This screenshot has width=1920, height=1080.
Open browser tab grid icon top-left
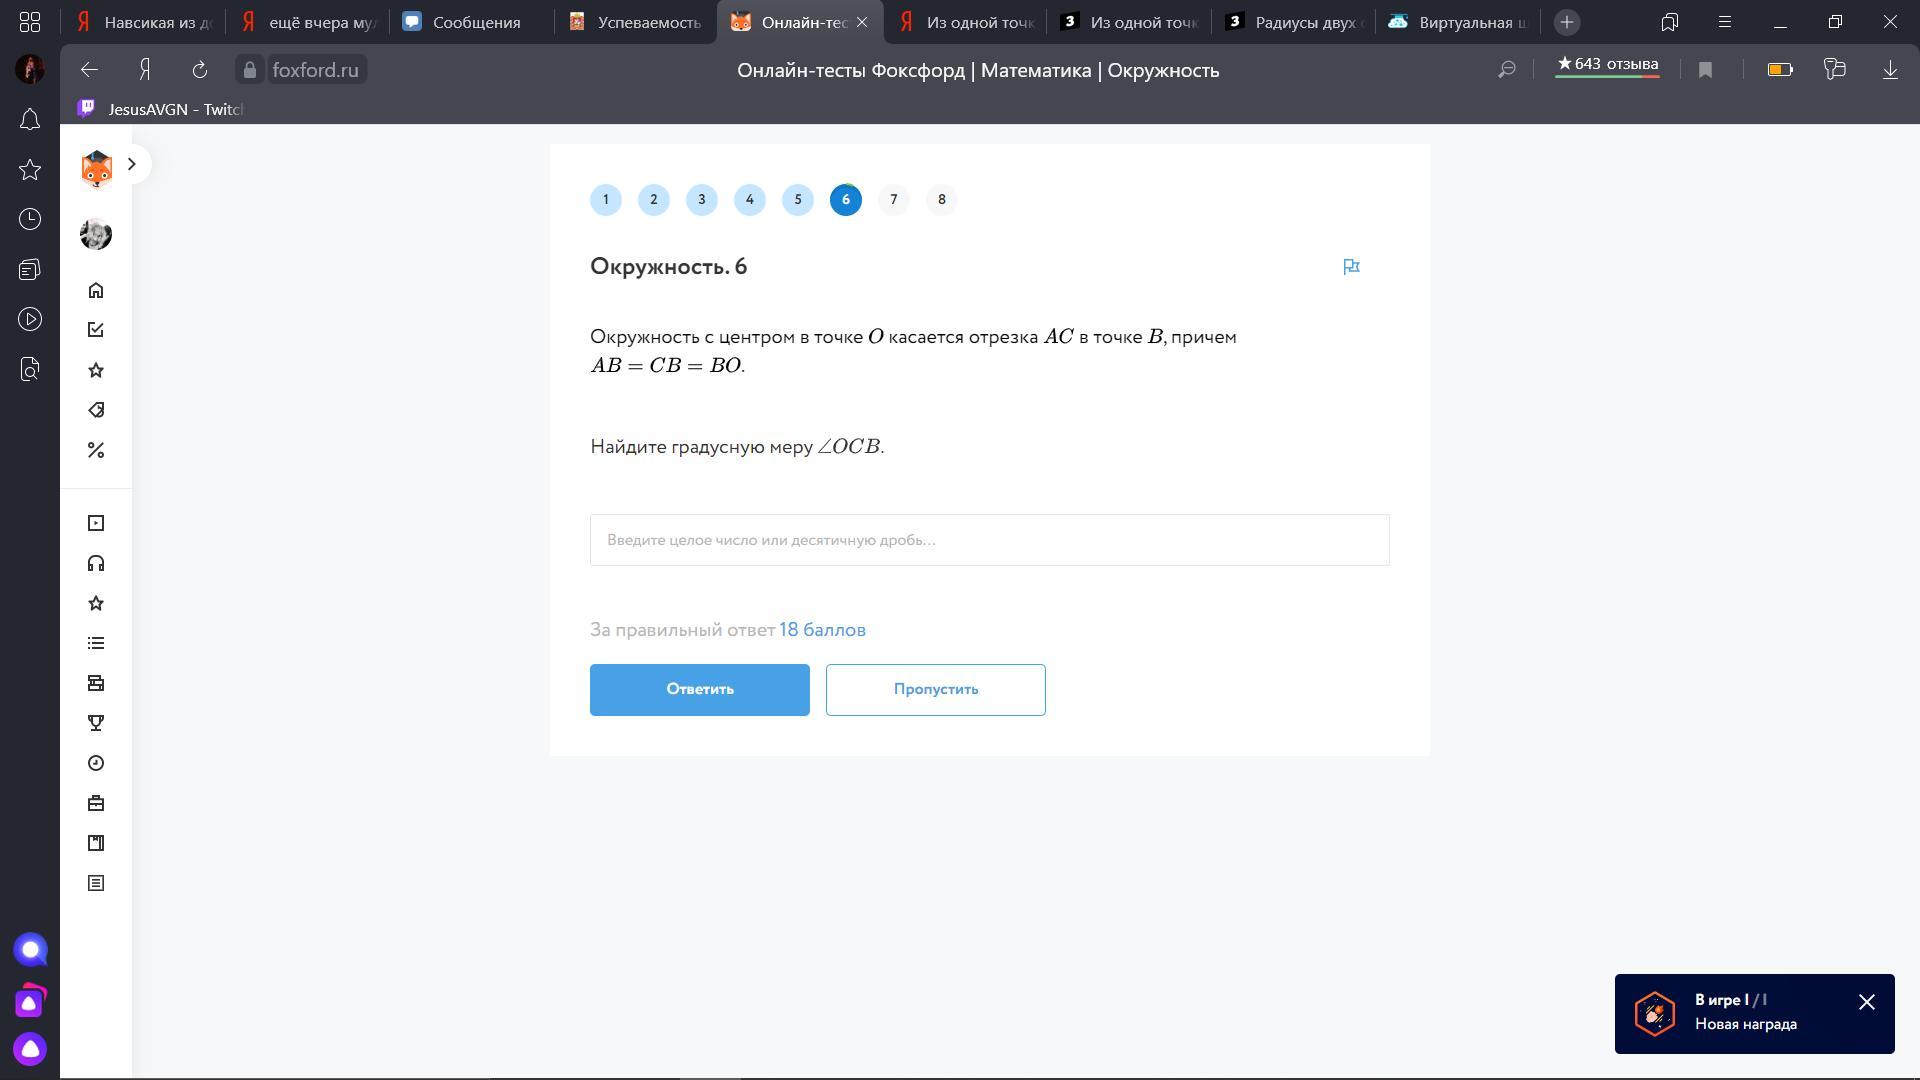coord(30,22)
